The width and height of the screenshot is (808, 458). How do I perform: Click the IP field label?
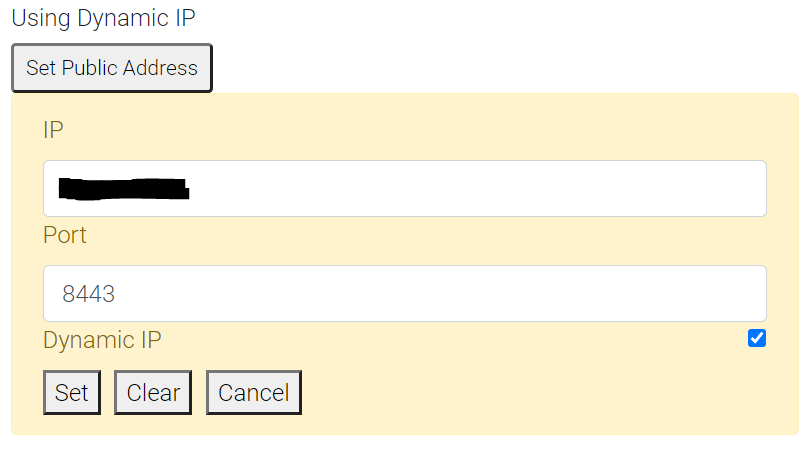(53, 129)
